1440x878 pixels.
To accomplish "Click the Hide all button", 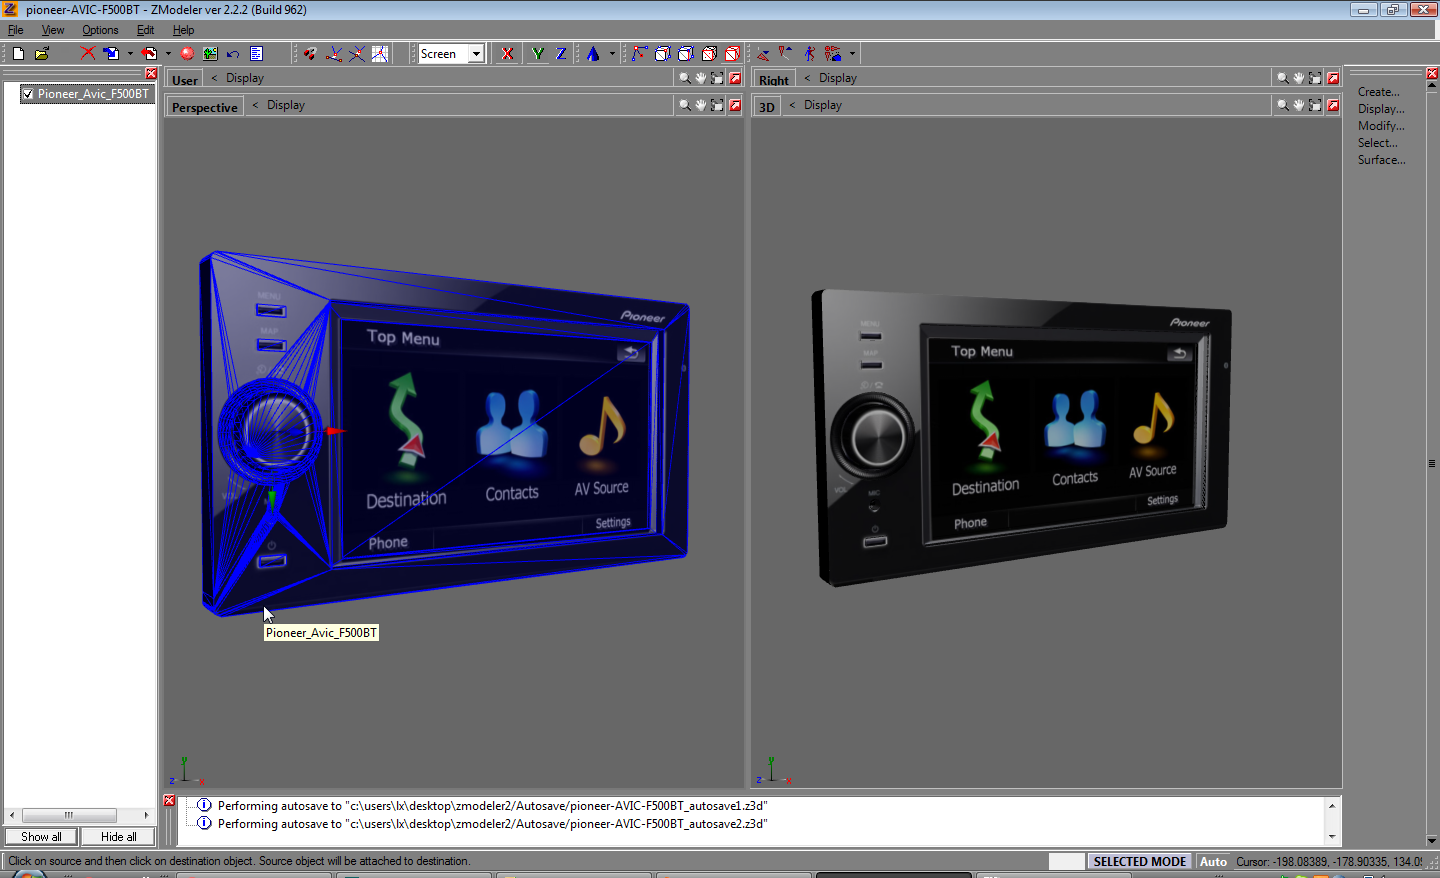I will pos(118,837).
